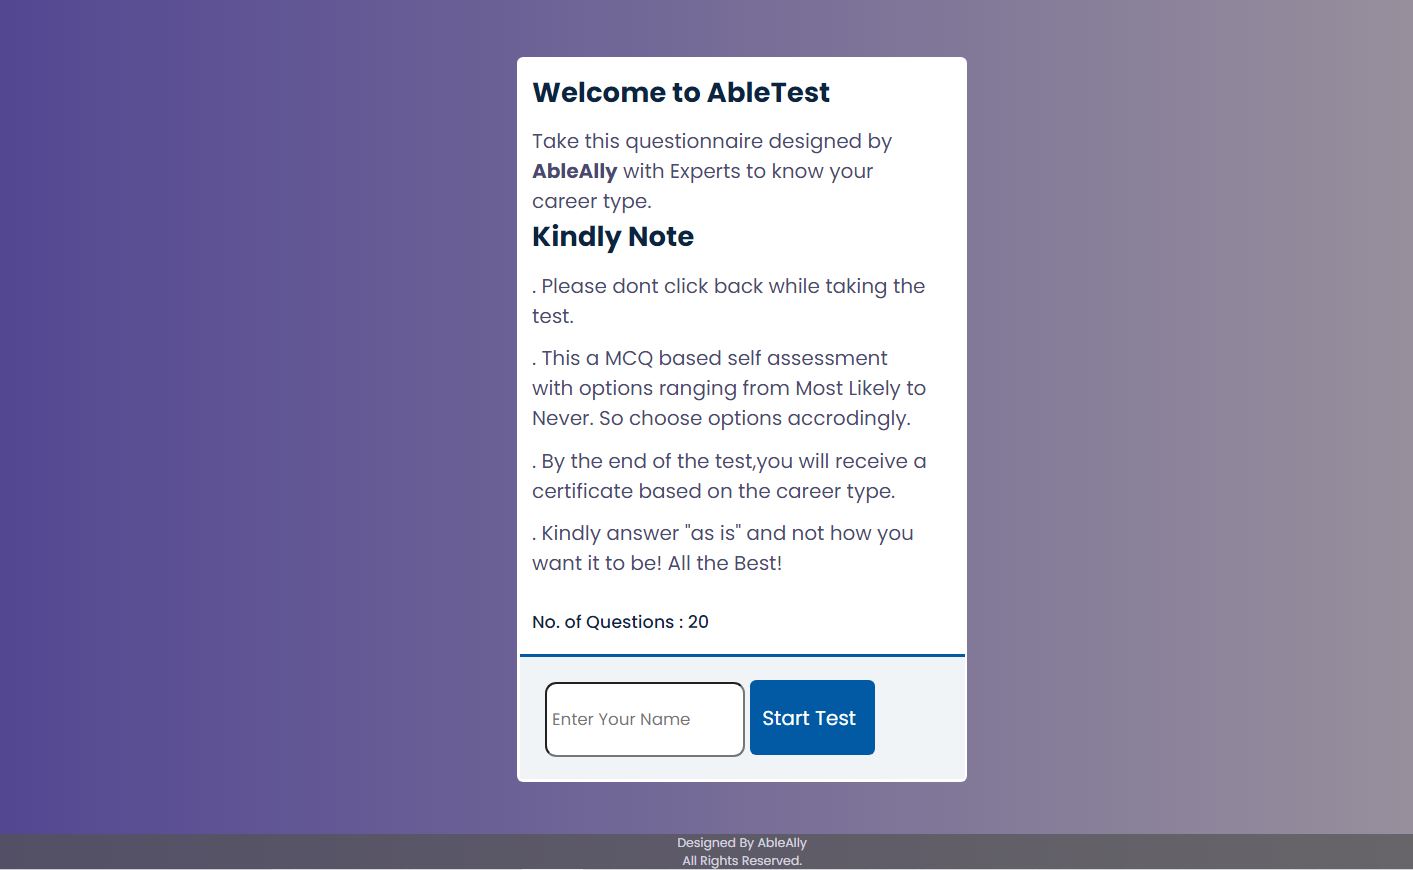Click the 'career type.' text in intro paragraph

591,201
